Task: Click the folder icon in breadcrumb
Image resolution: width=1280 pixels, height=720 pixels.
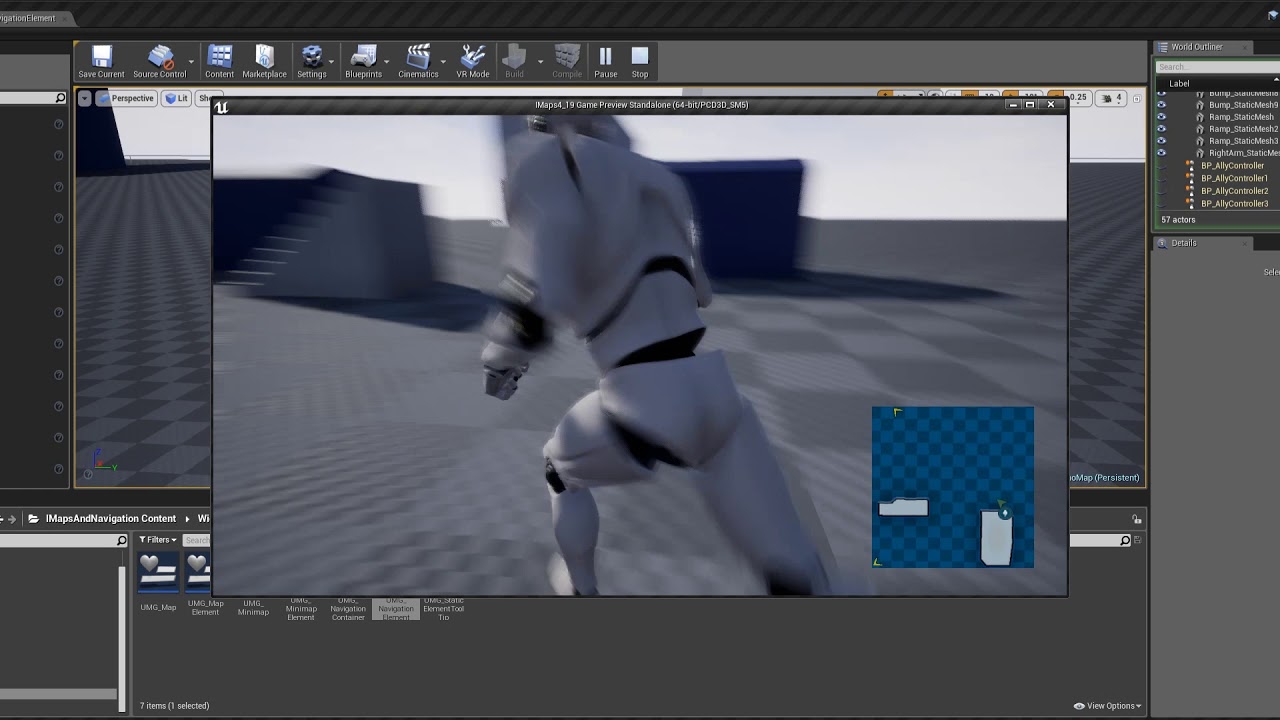Action: (34, 519)
